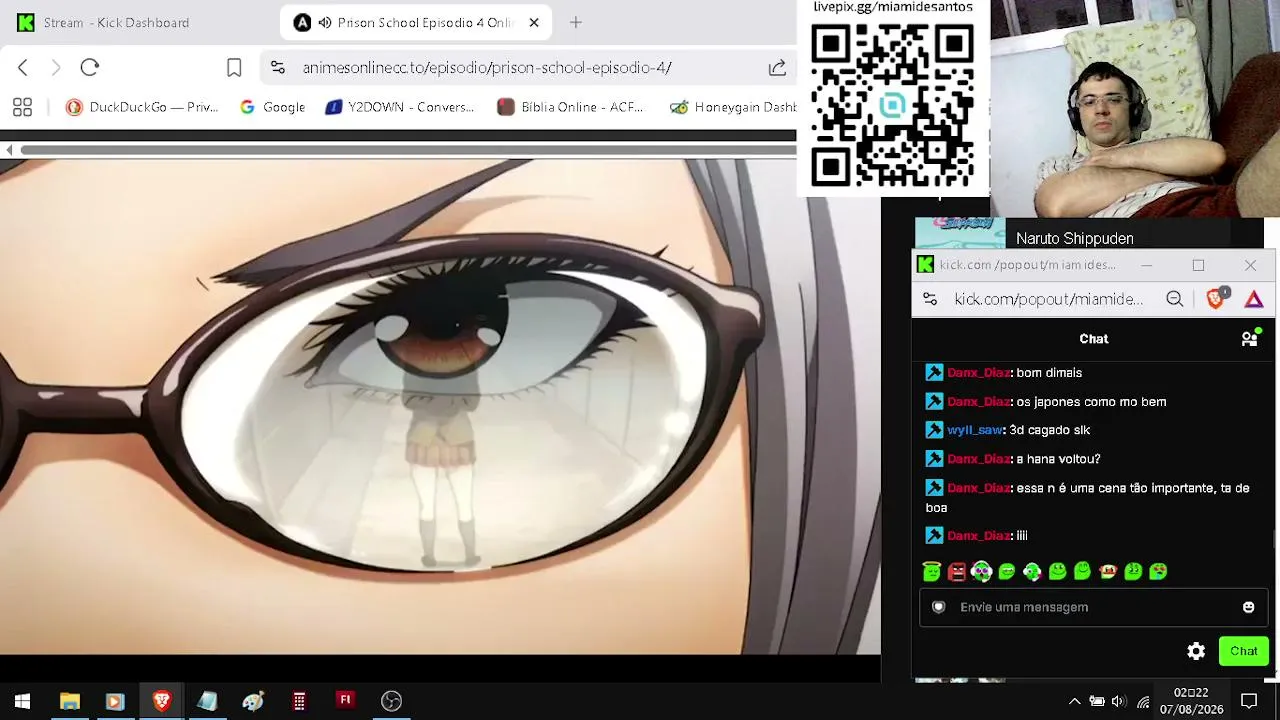This screenshot has height=720, width=1280.
Task: Switch to Brave browser in taskbar
Action: pyautogui.click(x=161, y=701)
